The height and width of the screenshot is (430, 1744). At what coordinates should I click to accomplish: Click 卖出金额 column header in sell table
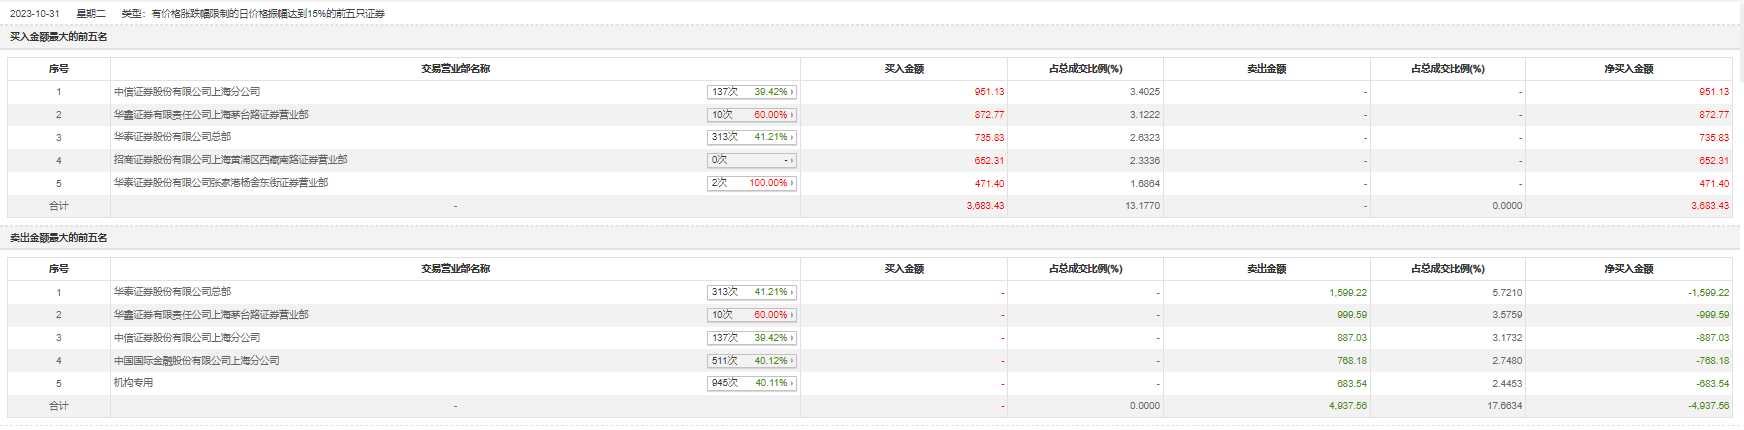pos(1266,269)
